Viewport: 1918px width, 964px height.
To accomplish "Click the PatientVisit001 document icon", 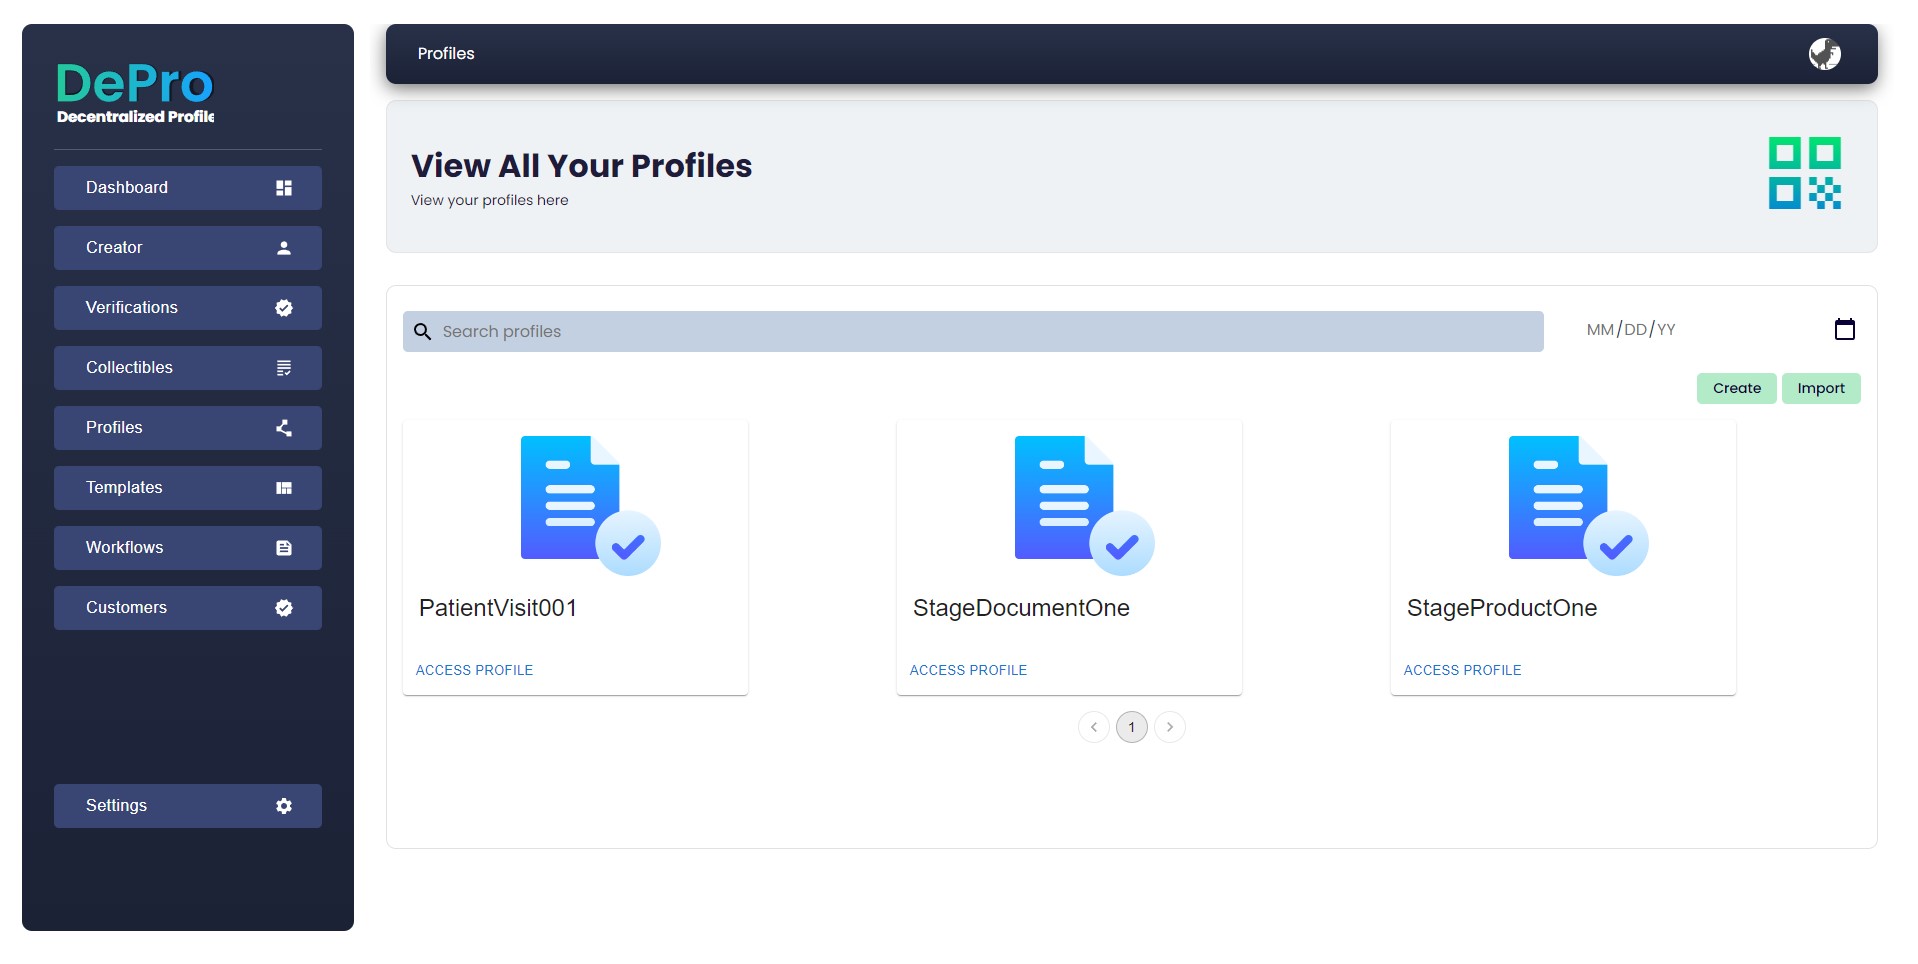I will tap(589, 505).
